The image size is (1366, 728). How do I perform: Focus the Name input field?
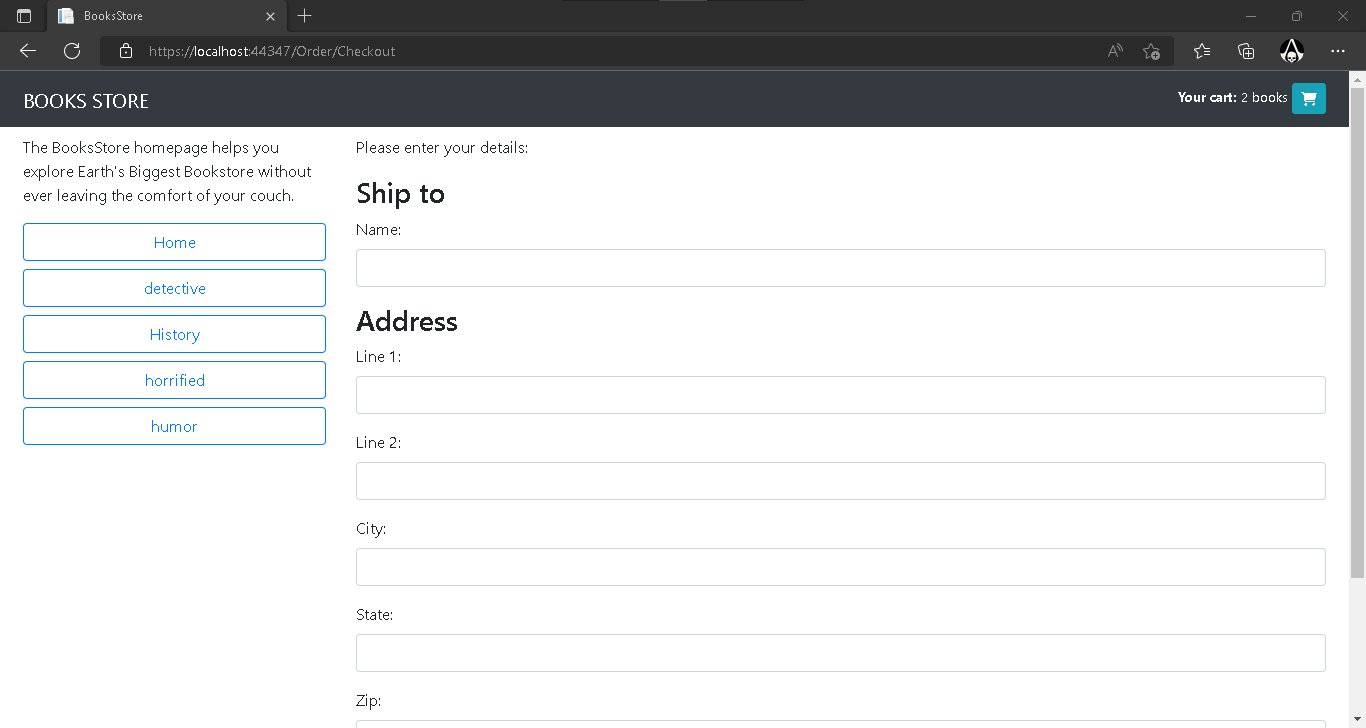click(x=841, y=268)
